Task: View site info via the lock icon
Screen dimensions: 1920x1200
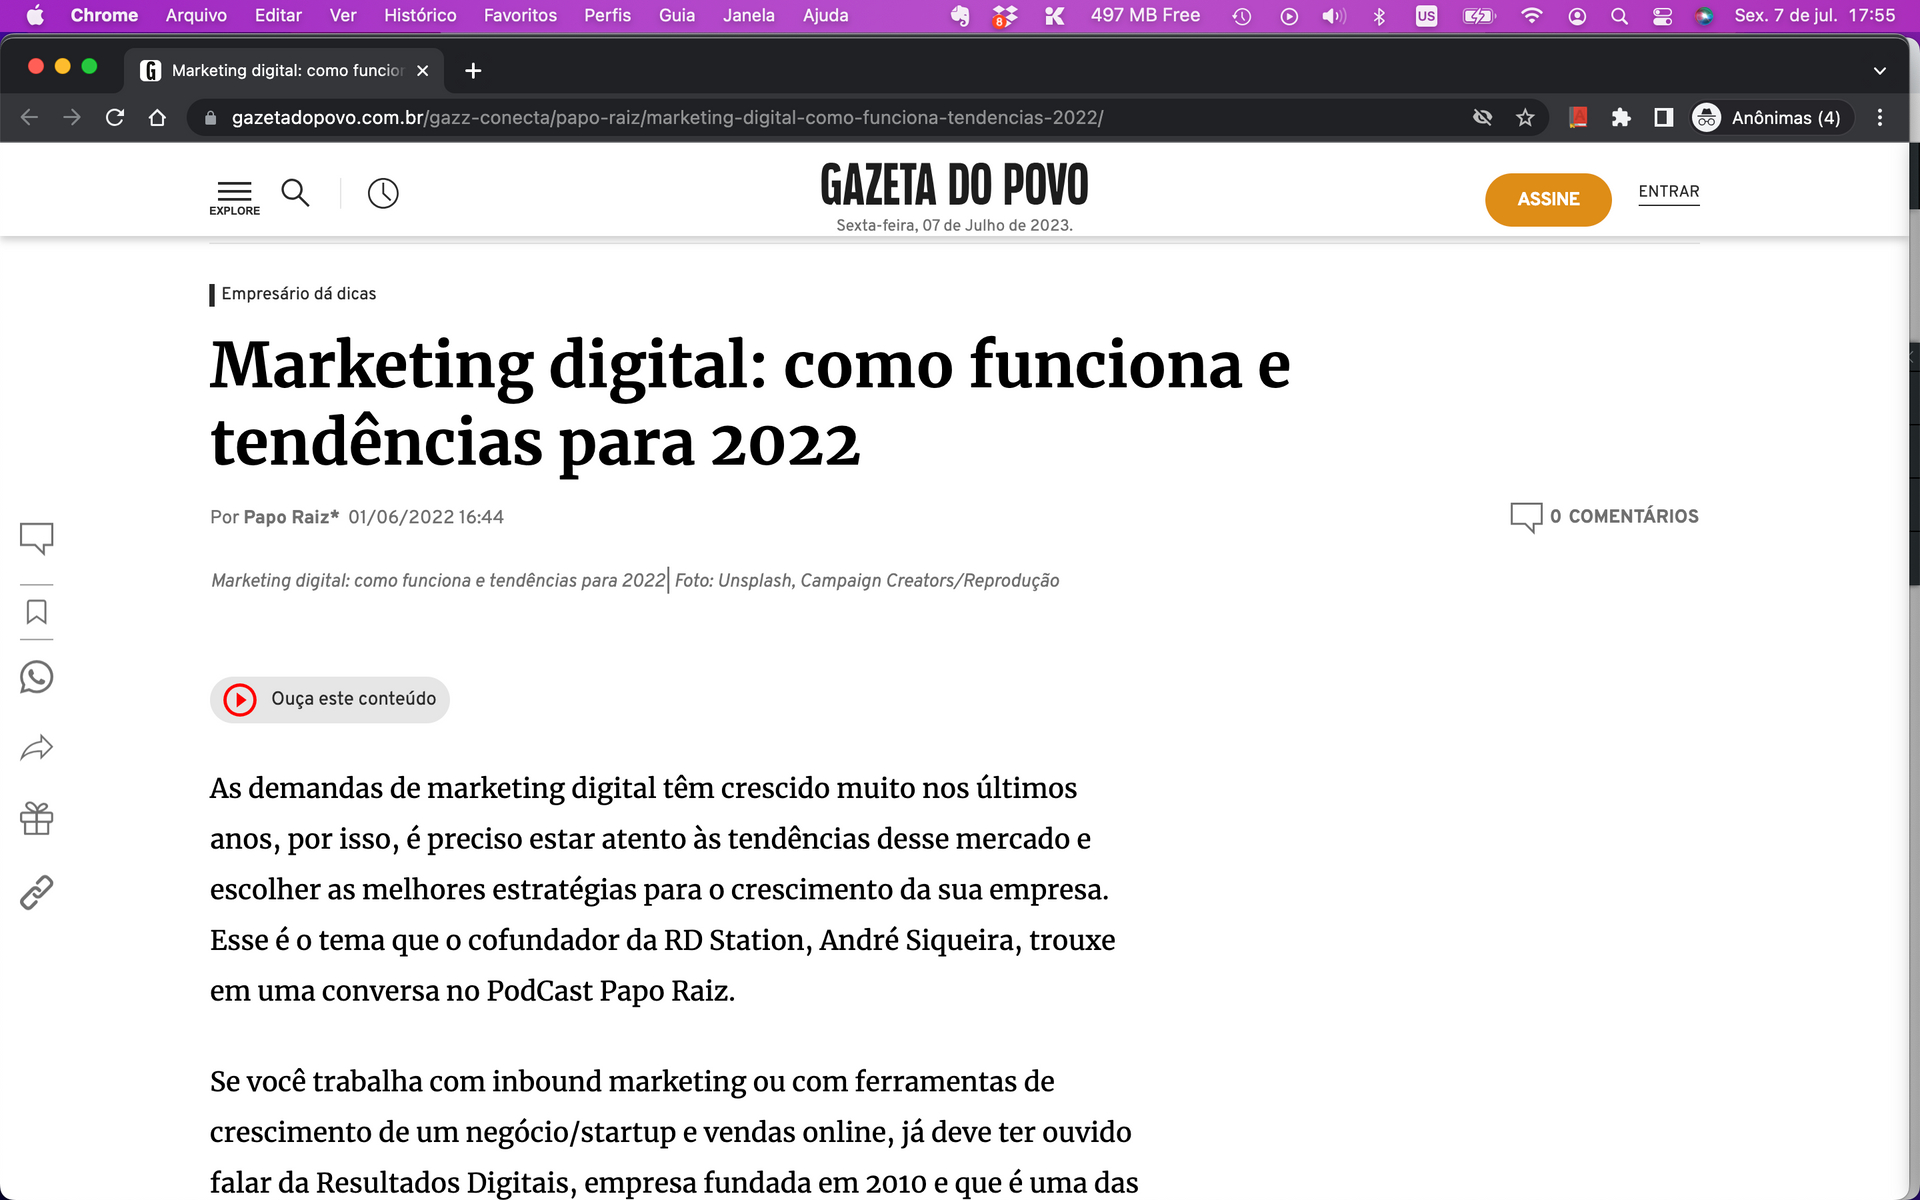Action: point(210,117)
